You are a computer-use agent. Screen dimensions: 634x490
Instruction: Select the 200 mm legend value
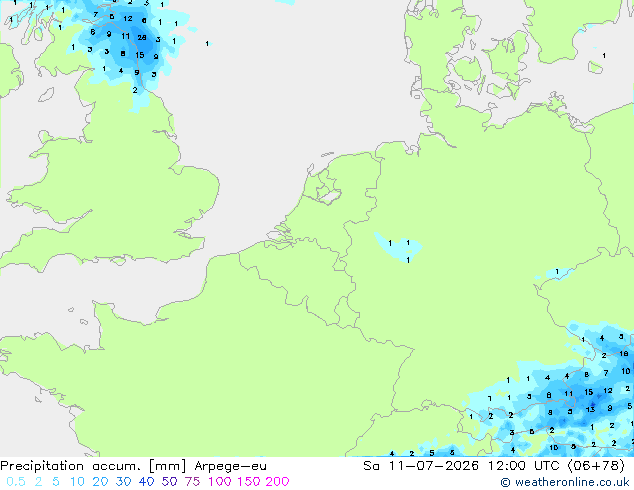[277, 482]
